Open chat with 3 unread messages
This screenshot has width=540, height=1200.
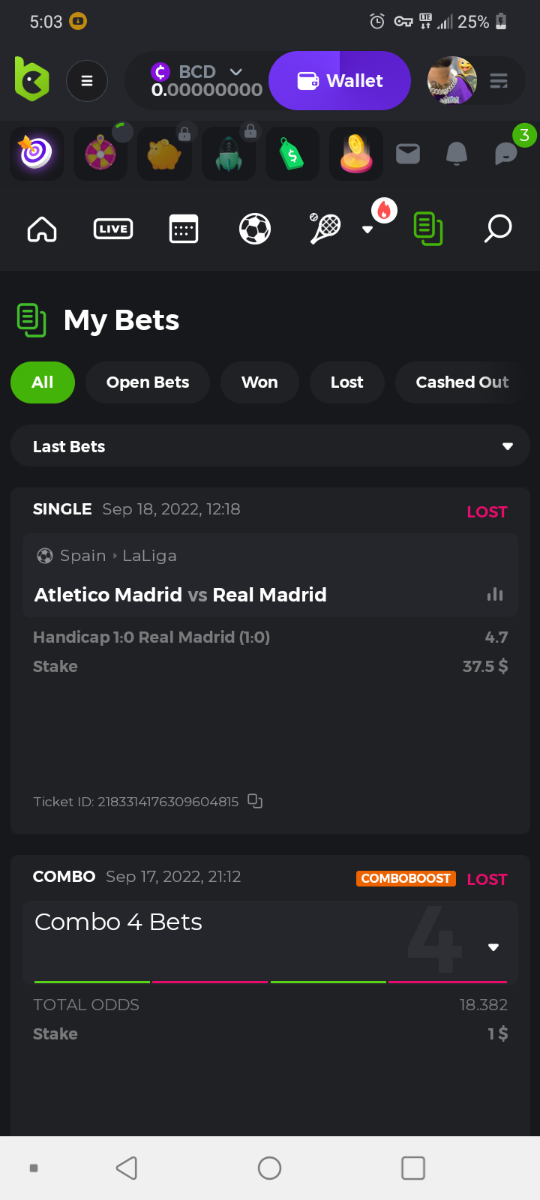pyautogui.click(x=506, y=153)
